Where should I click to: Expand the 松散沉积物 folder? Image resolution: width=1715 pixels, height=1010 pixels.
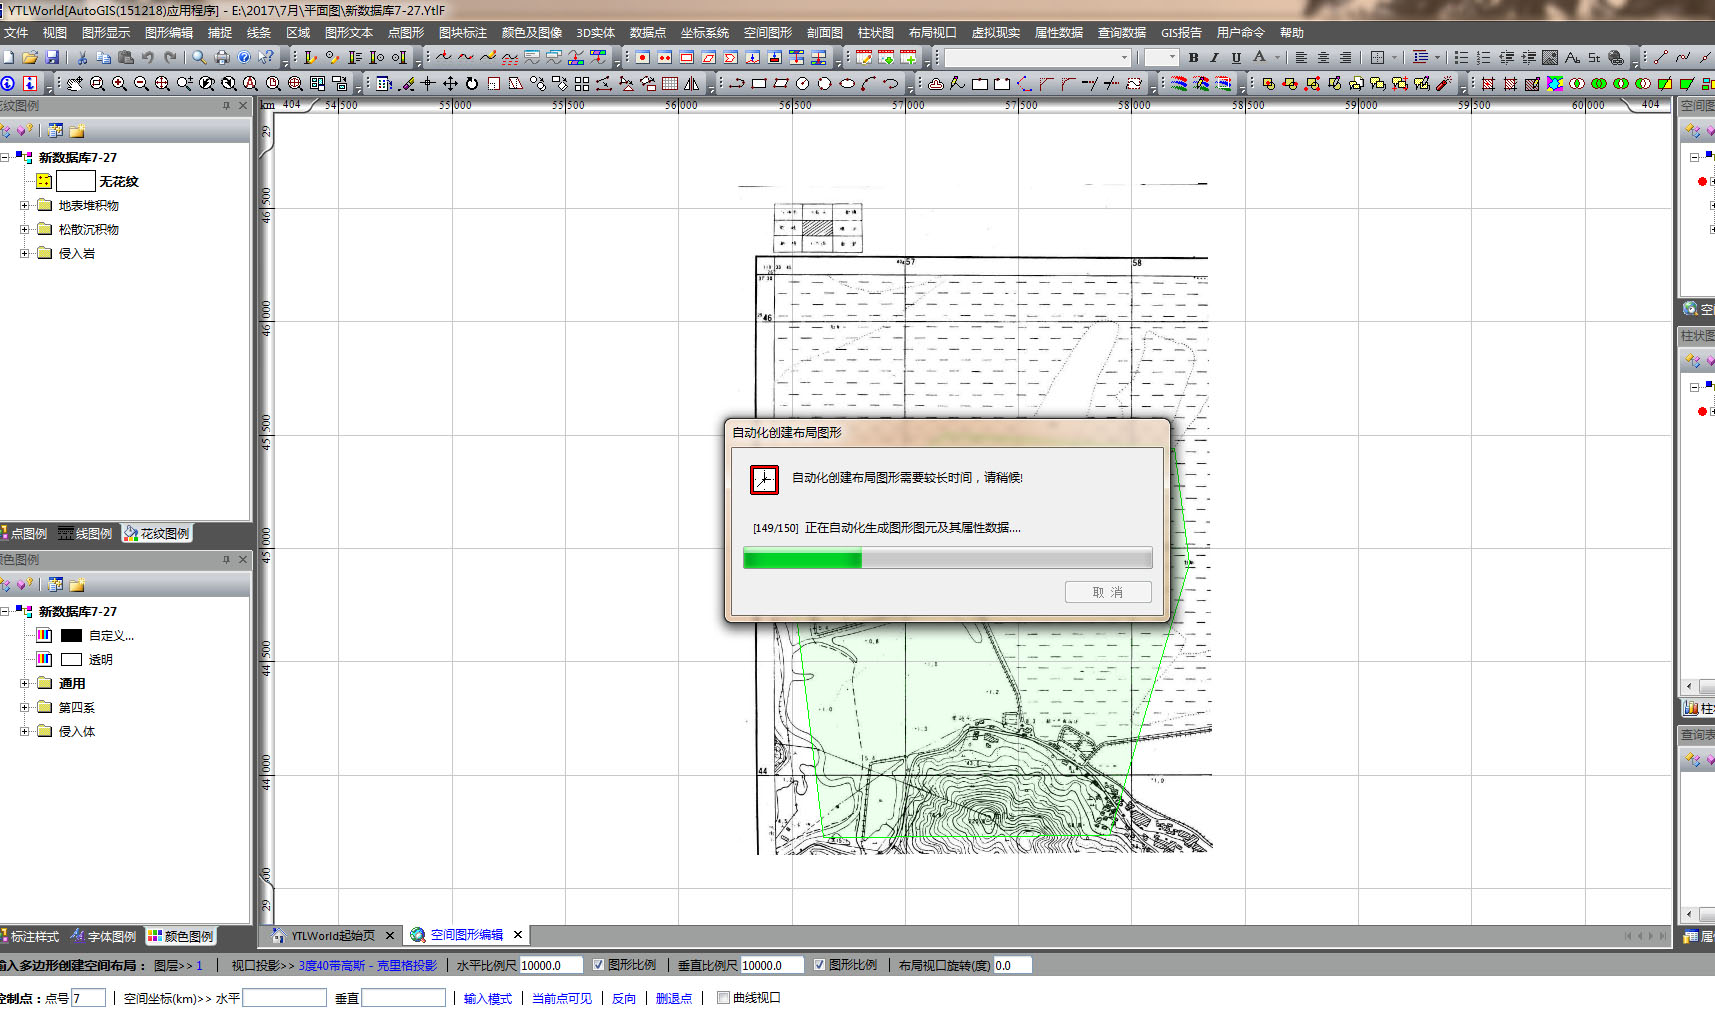pos(25,229)
